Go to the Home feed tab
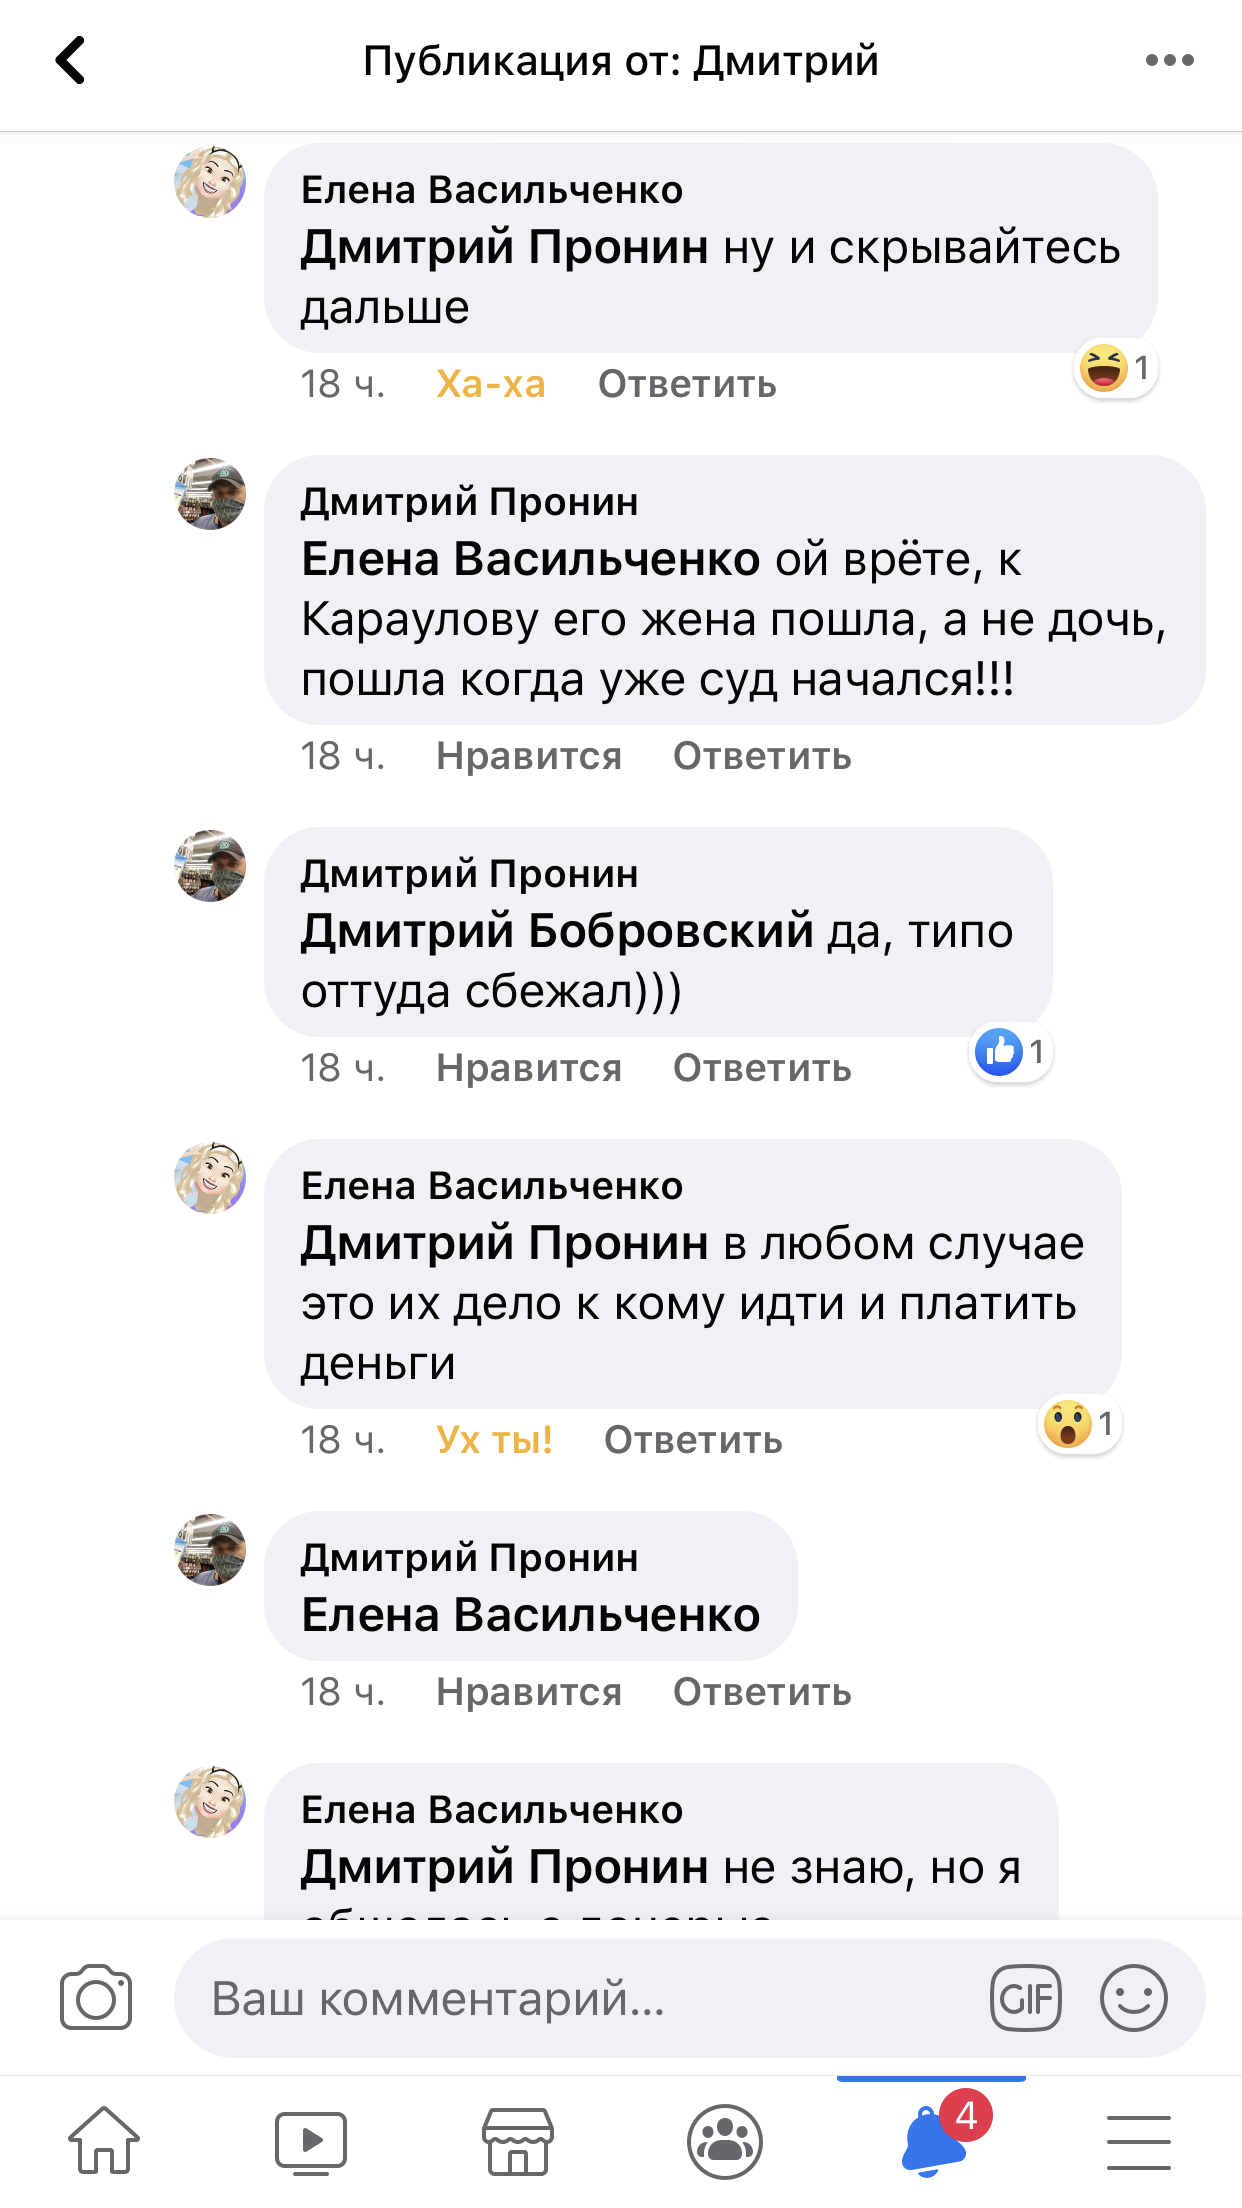Screen dimensions: 1242x2208 (104, 2141)
